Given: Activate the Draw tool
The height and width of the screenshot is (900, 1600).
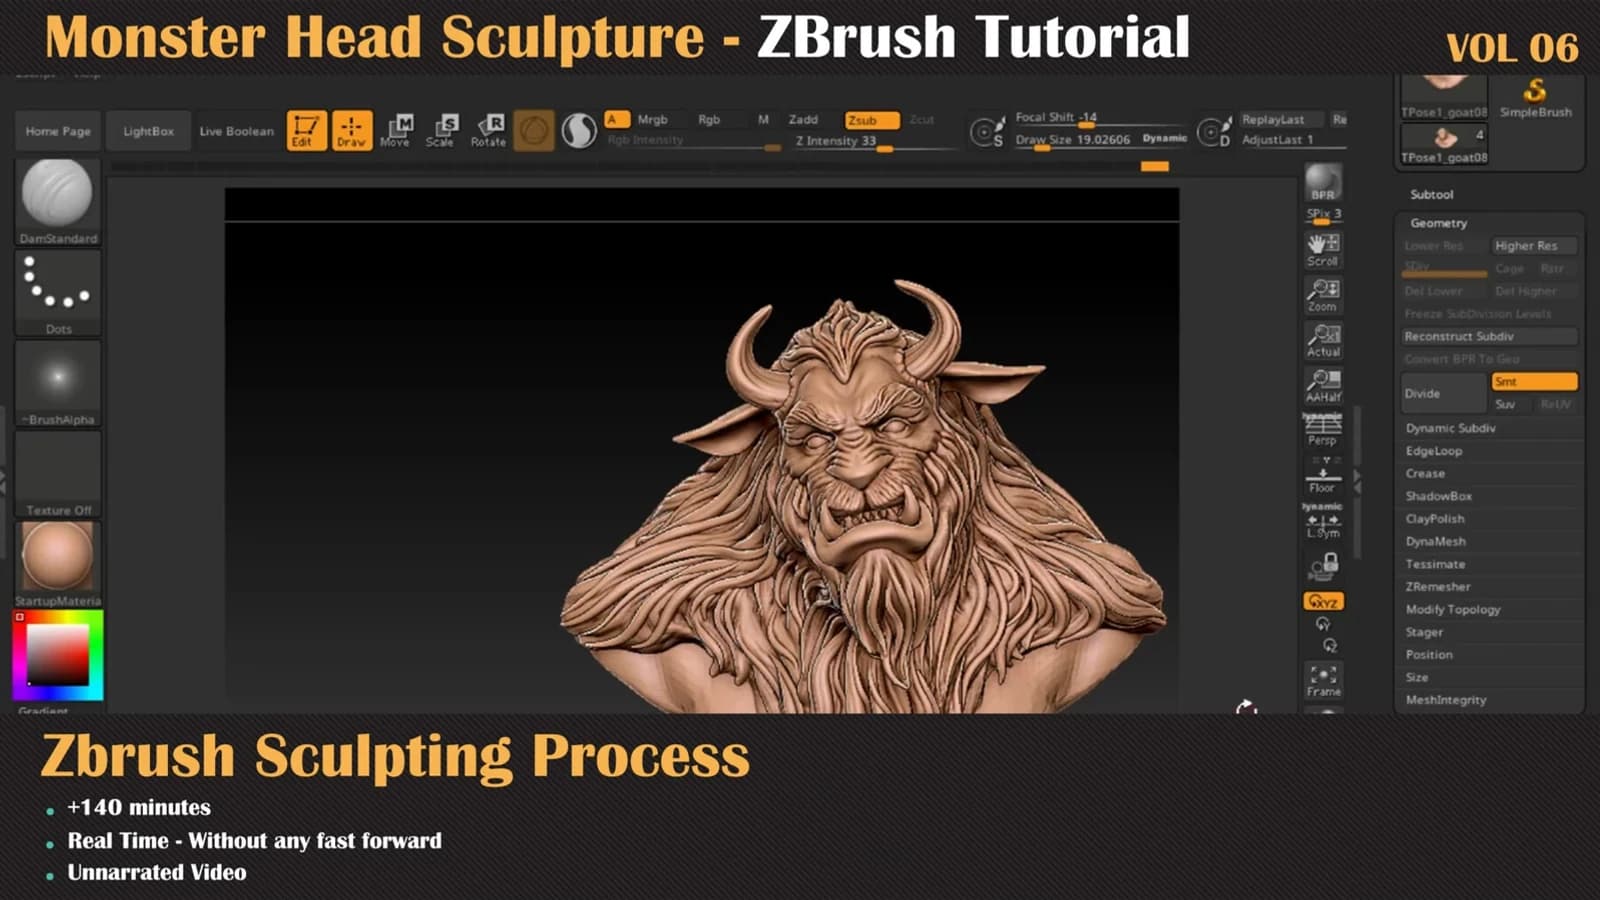Looking at the screenshot, I should coord(352,131).
